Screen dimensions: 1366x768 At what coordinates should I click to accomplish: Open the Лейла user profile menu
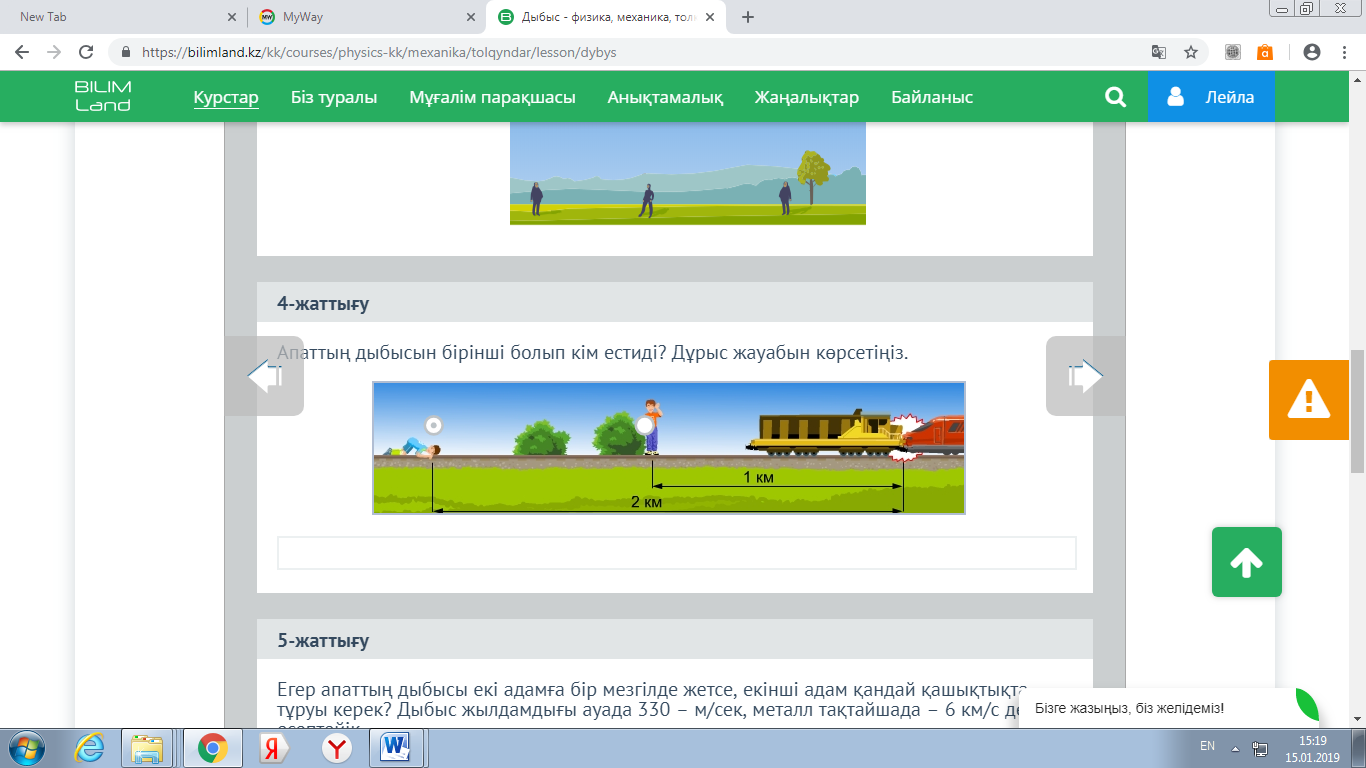coord(1211,97)
